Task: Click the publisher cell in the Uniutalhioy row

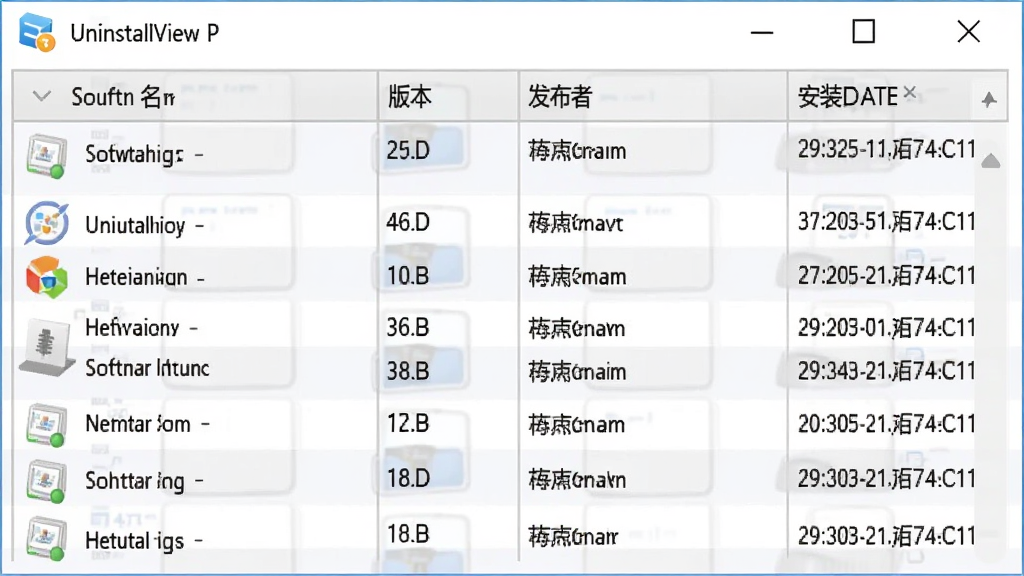Action: point(575,224)
